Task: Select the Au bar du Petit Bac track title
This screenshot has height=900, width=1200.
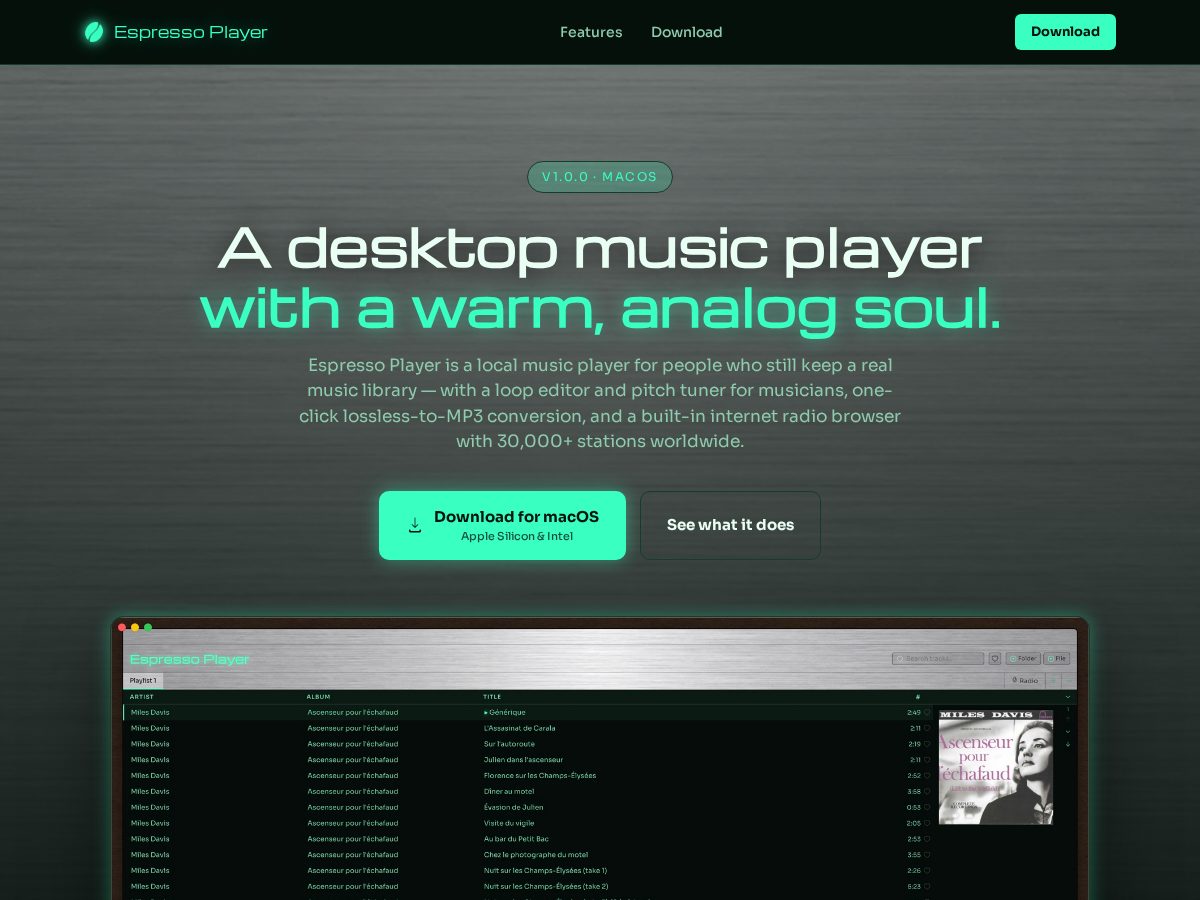Action: tap(516, 839)
